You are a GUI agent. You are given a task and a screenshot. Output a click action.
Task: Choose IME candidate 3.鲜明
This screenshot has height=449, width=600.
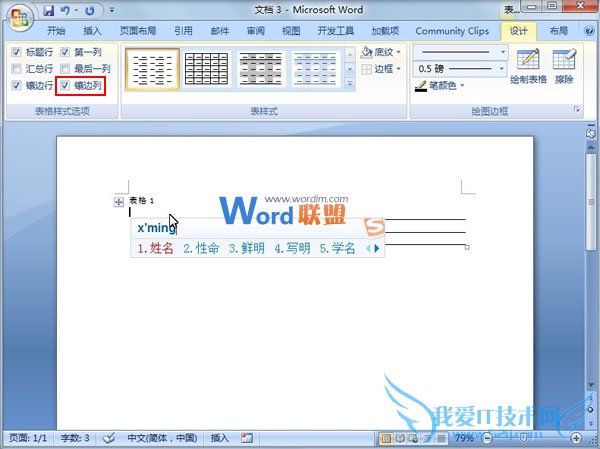(247, 248)
